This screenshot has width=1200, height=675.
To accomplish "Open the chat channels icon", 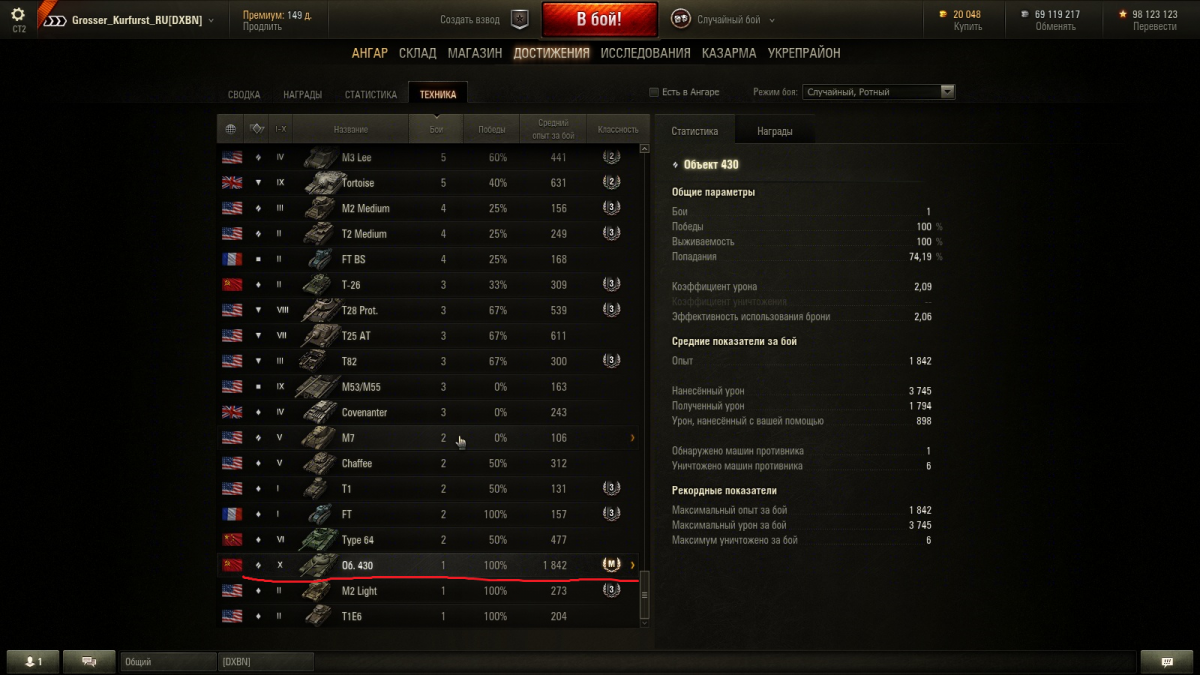I will click(88, 661).
